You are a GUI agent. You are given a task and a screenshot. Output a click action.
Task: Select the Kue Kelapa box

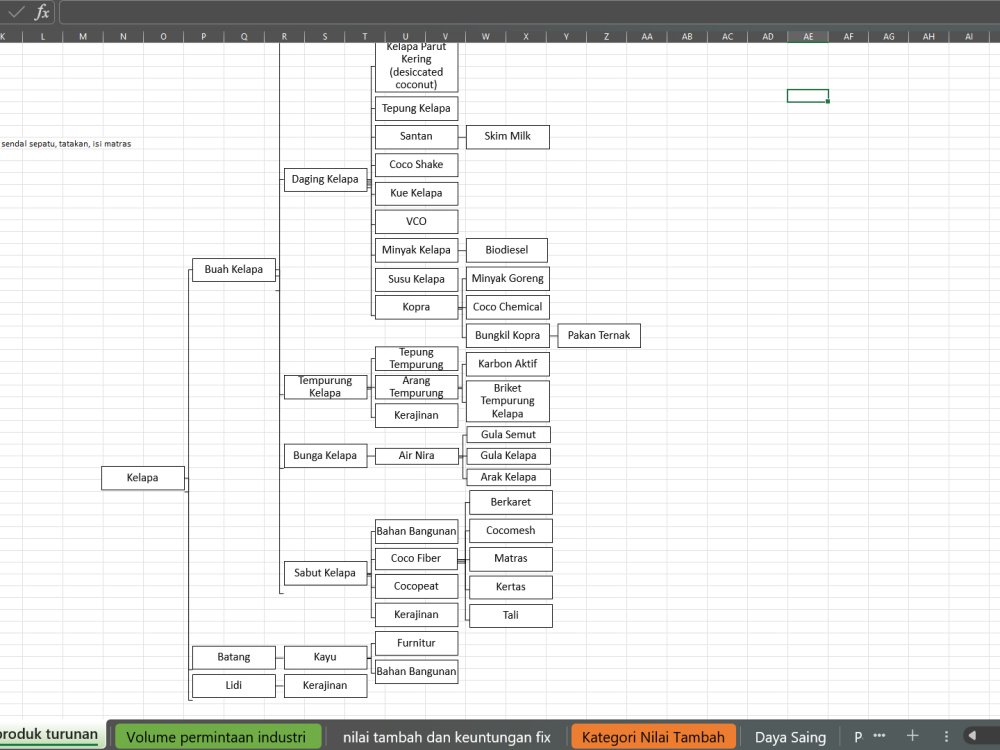point(416,193)
